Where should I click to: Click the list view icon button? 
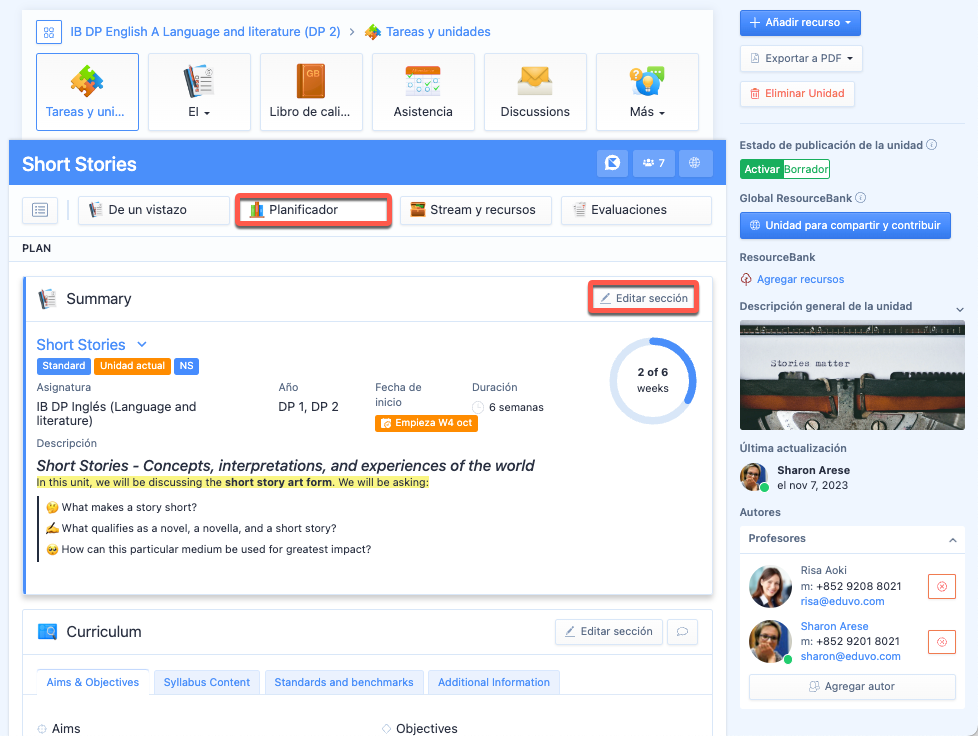pyautogui.click(x=39, y=210)
